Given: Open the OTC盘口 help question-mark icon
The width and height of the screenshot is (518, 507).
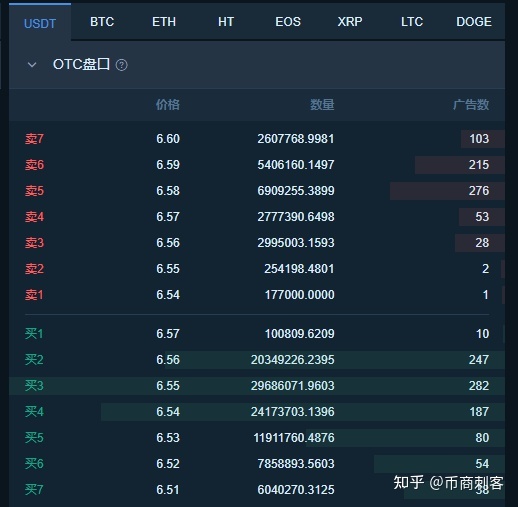Looking at the screenshot, I should pyautogui.click(x=121, y=65).
